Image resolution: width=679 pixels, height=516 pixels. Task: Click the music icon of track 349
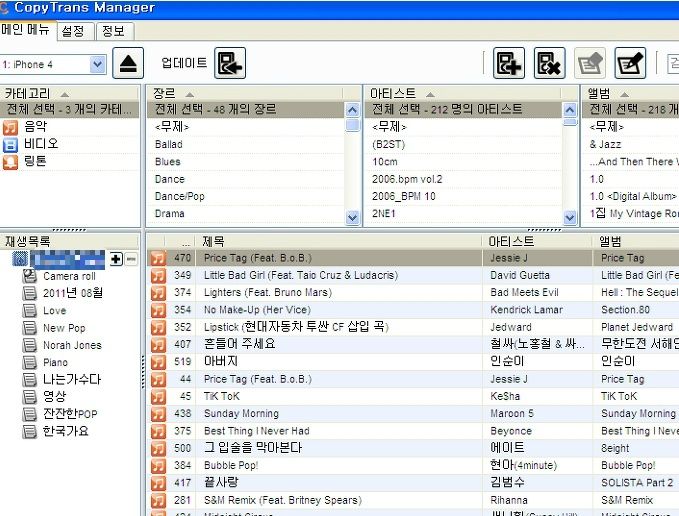tap(158, 276)
